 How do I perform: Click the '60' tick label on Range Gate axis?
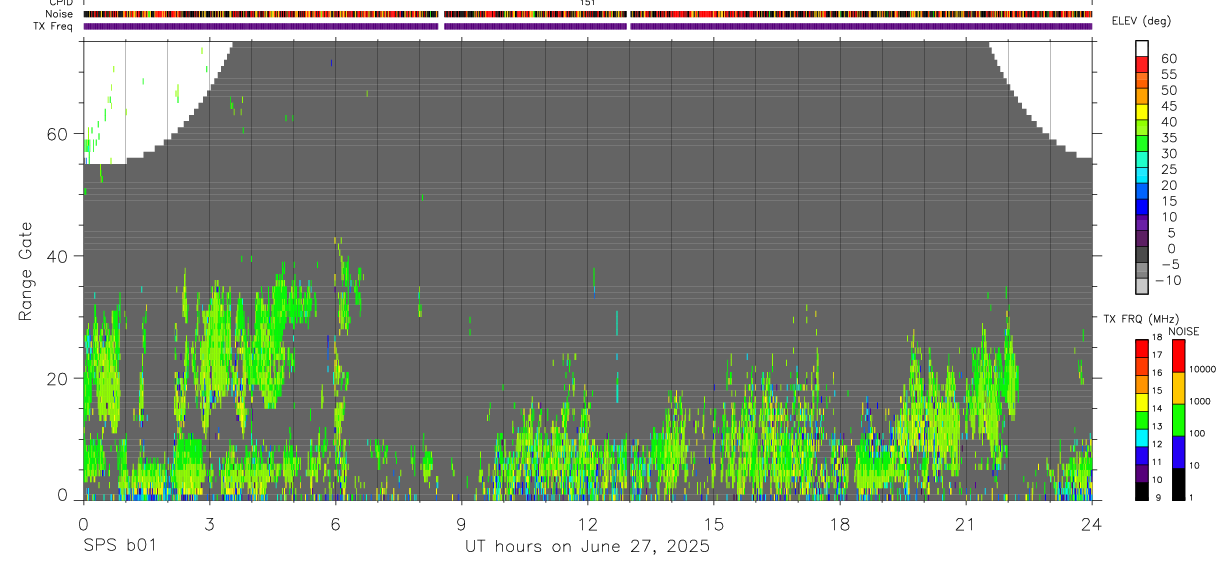coord(57,134)
